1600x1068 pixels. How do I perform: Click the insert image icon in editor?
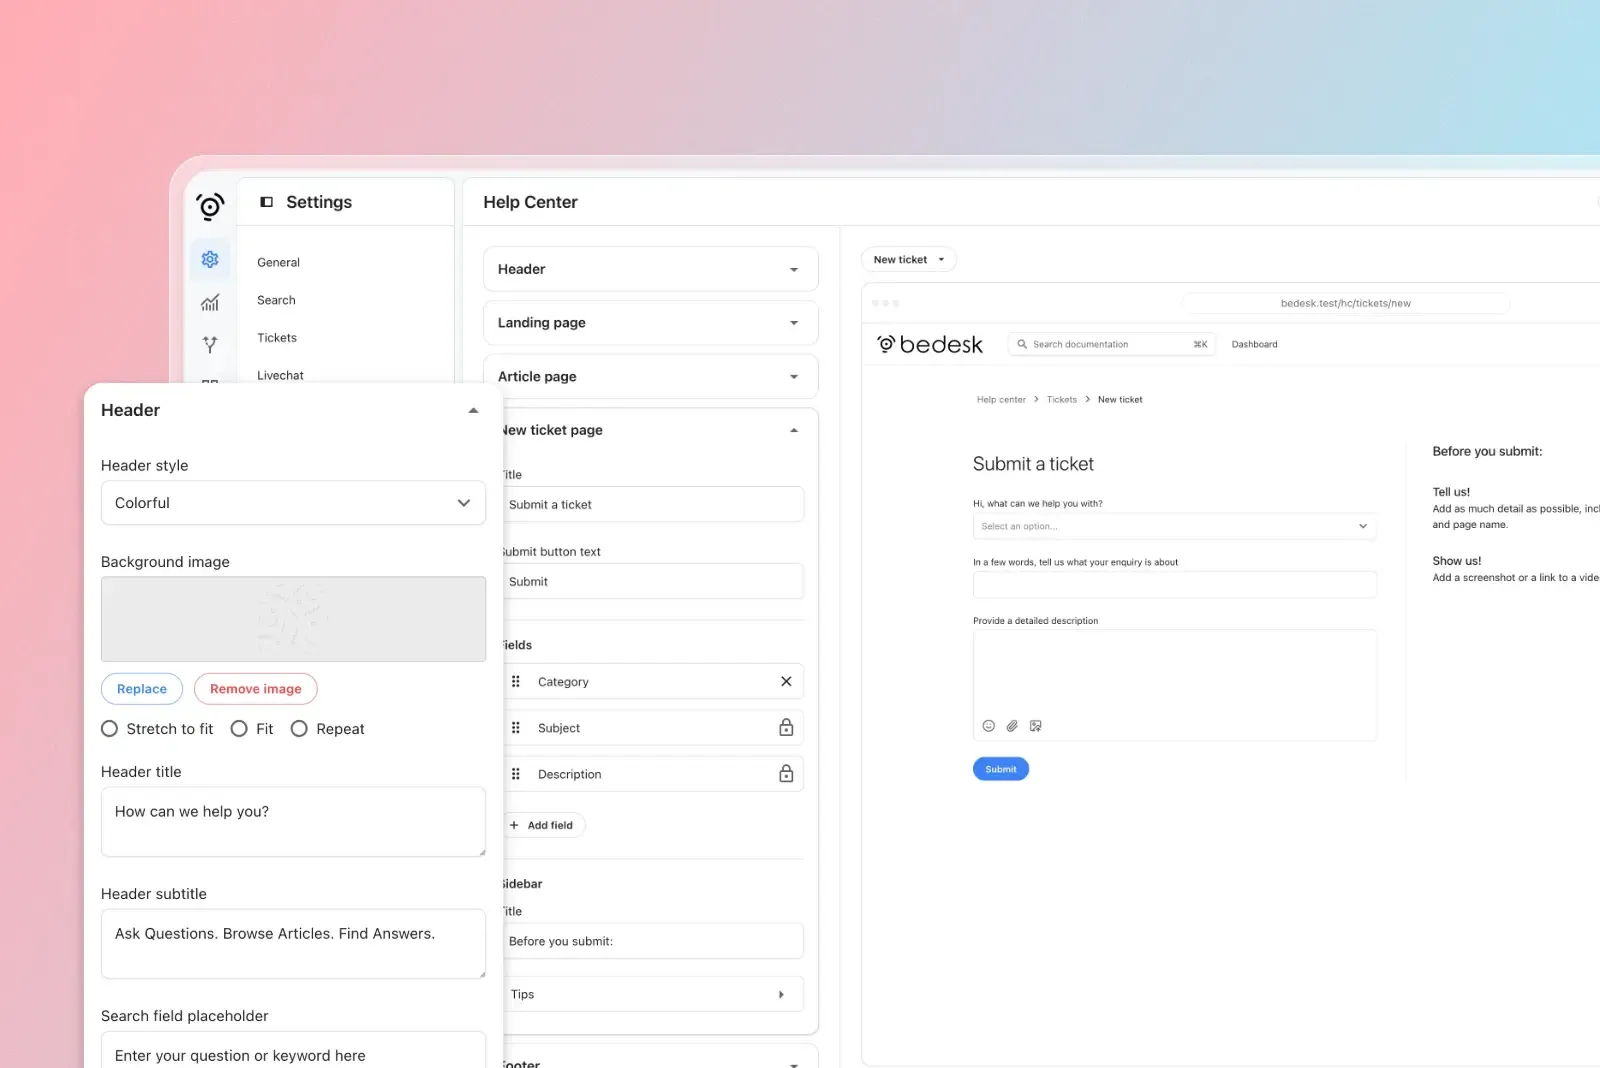pyautogui.click(x=1036, y=726)
